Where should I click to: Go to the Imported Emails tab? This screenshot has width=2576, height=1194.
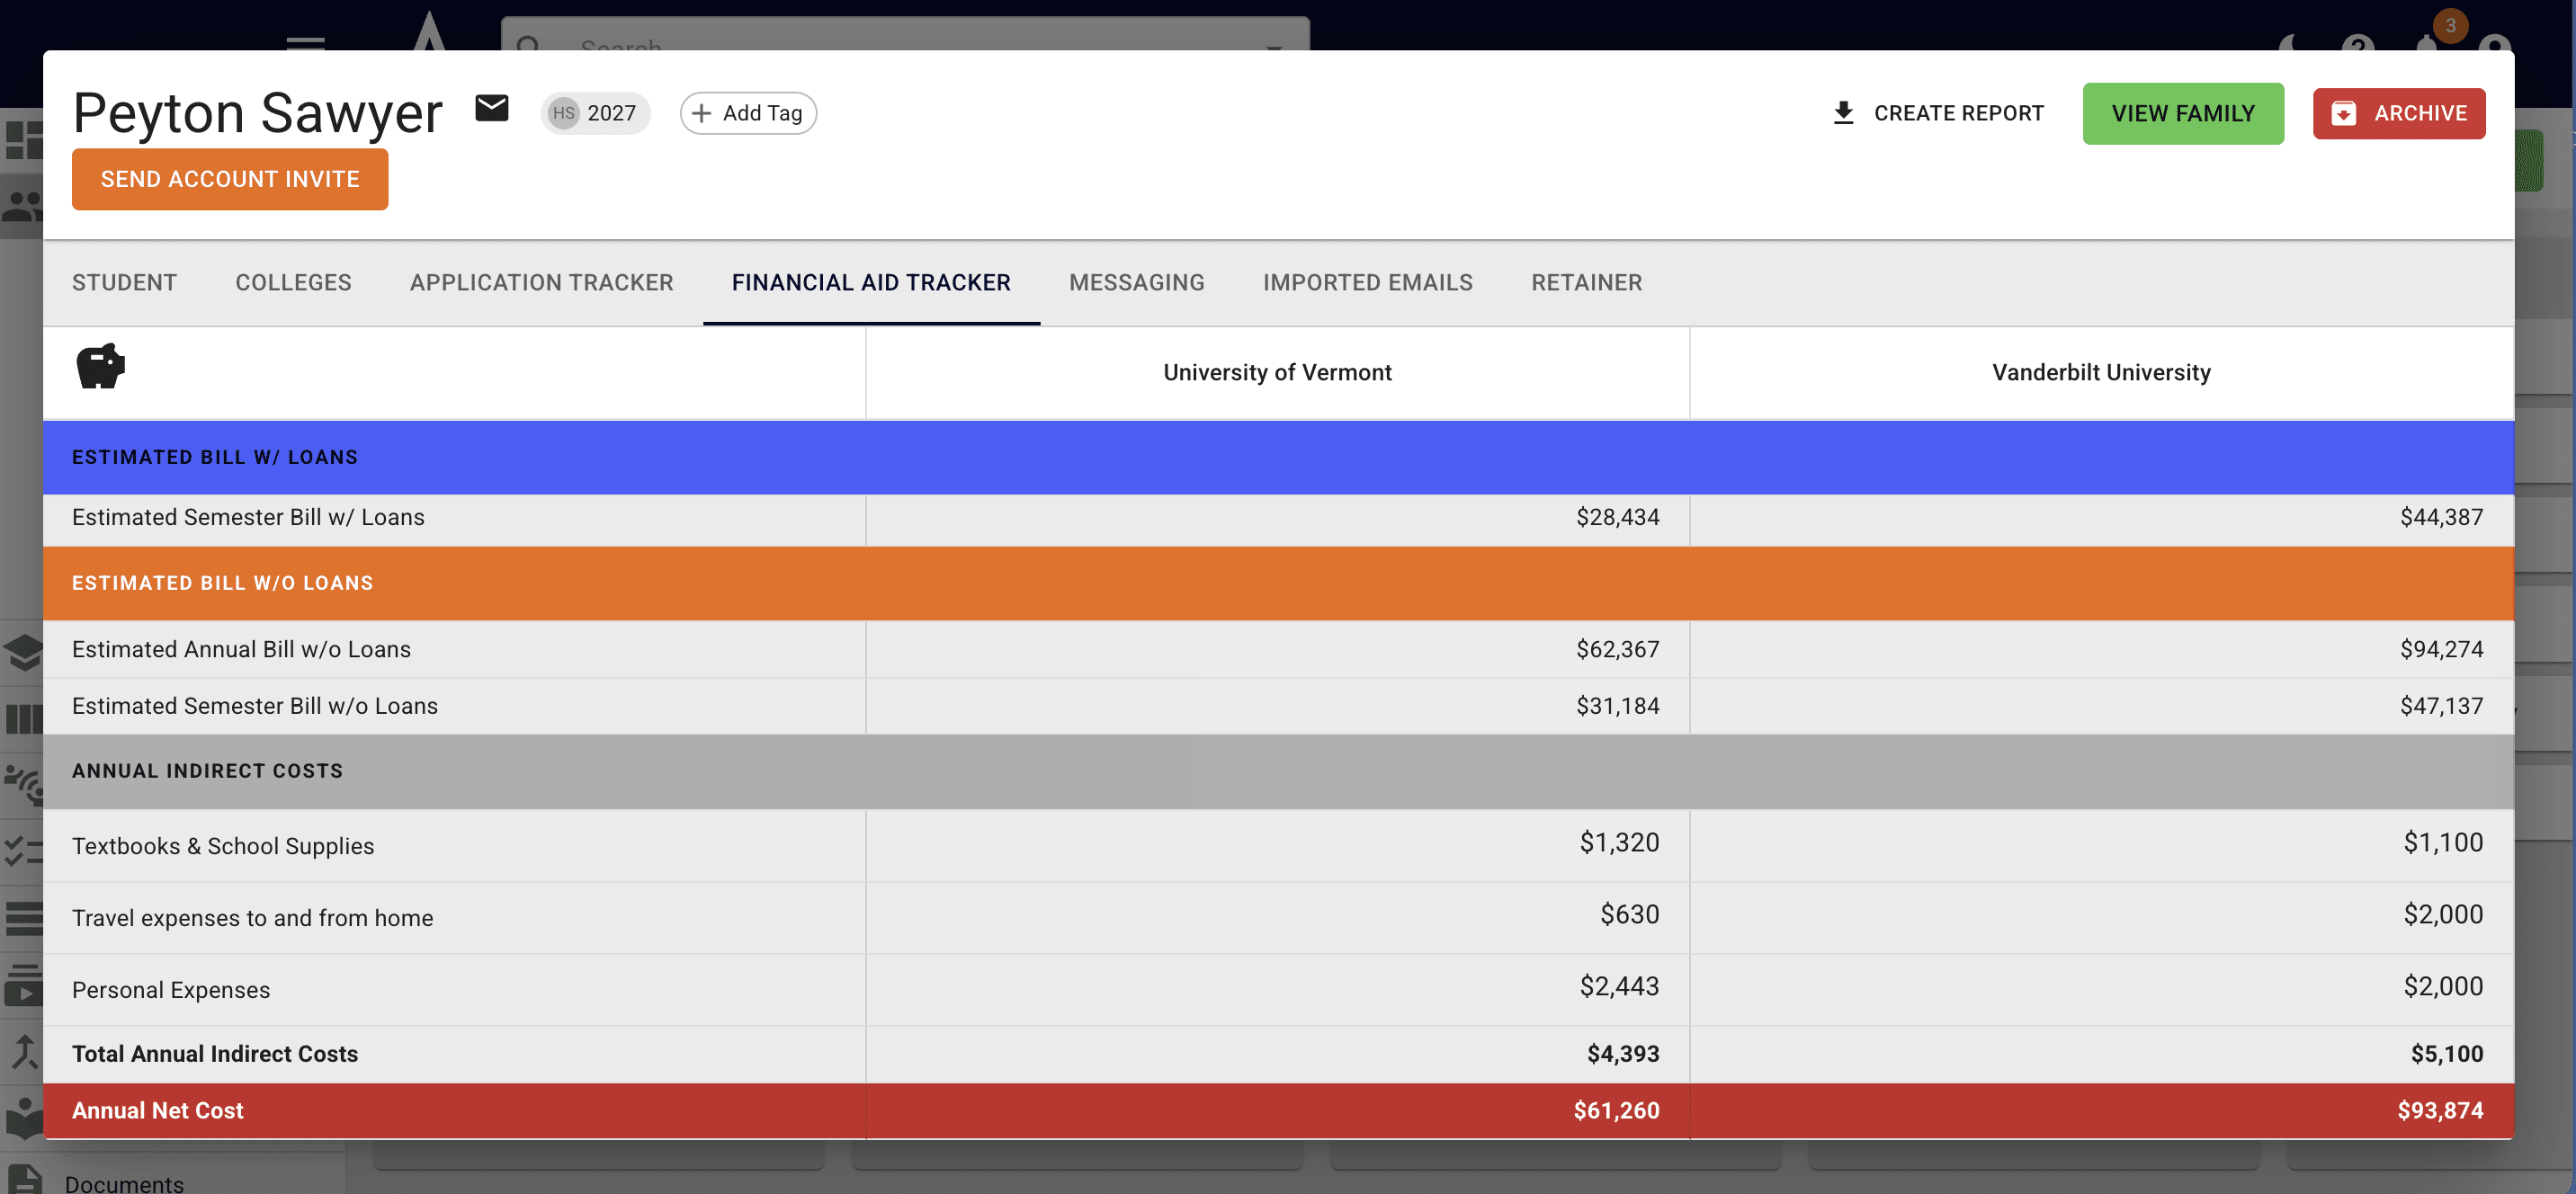point(1367,283)
